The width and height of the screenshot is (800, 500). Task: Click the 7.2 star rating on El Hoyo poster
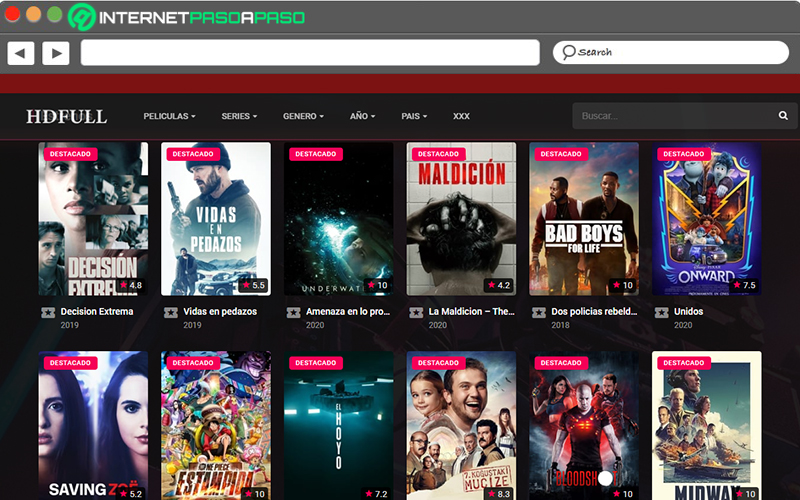click(376, 494)
